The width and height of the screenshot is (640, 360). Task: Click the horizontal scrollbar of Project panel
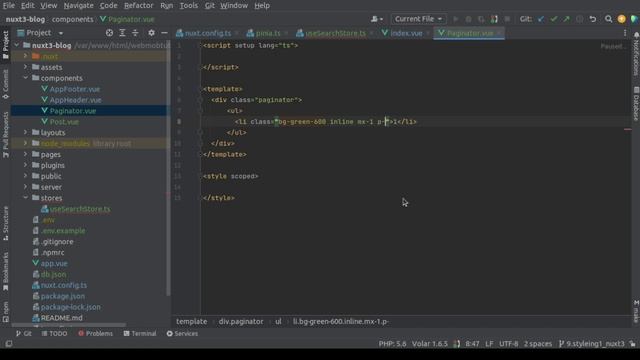click(69, 325)
